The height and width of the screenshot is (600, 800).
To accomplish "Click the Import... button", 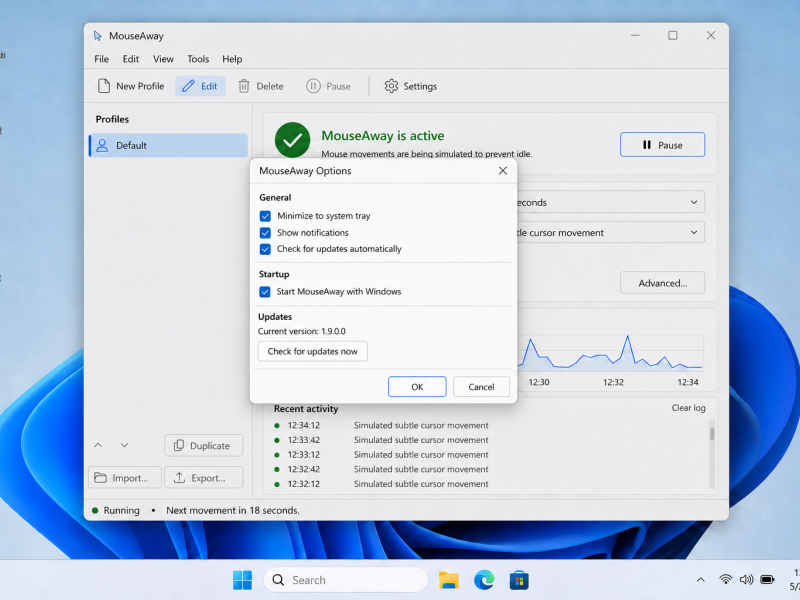I will pyautogui.click(x=125, y=478).
